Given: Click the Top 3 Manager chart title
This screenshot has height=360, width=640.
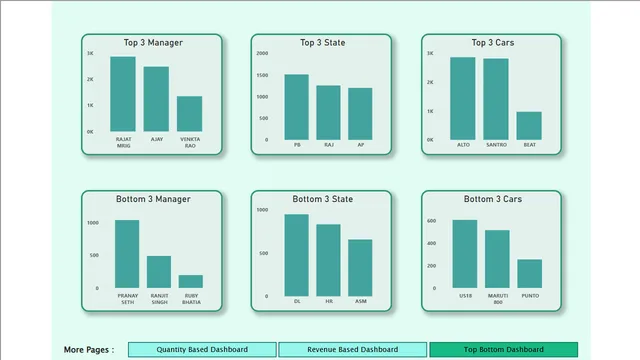Looking at the screenshot, I should (x=153, y=42).
